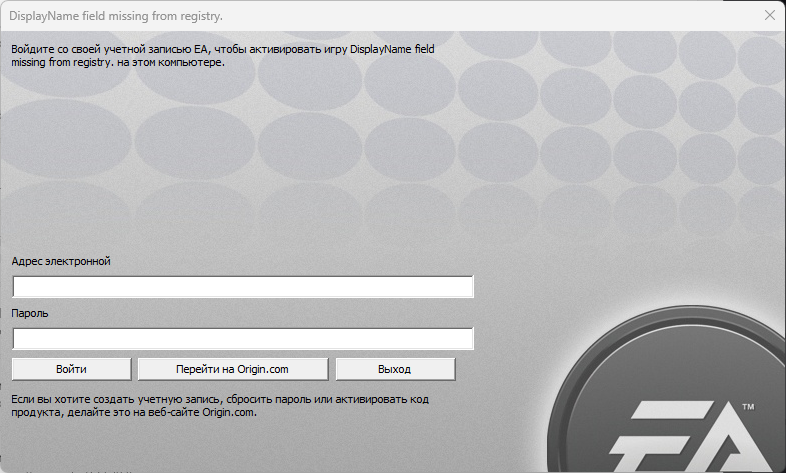The height and width of the screenshot is (473, 786).
Task: Click the sign-in instruction text mentioning EA
Action: (223, 56)
